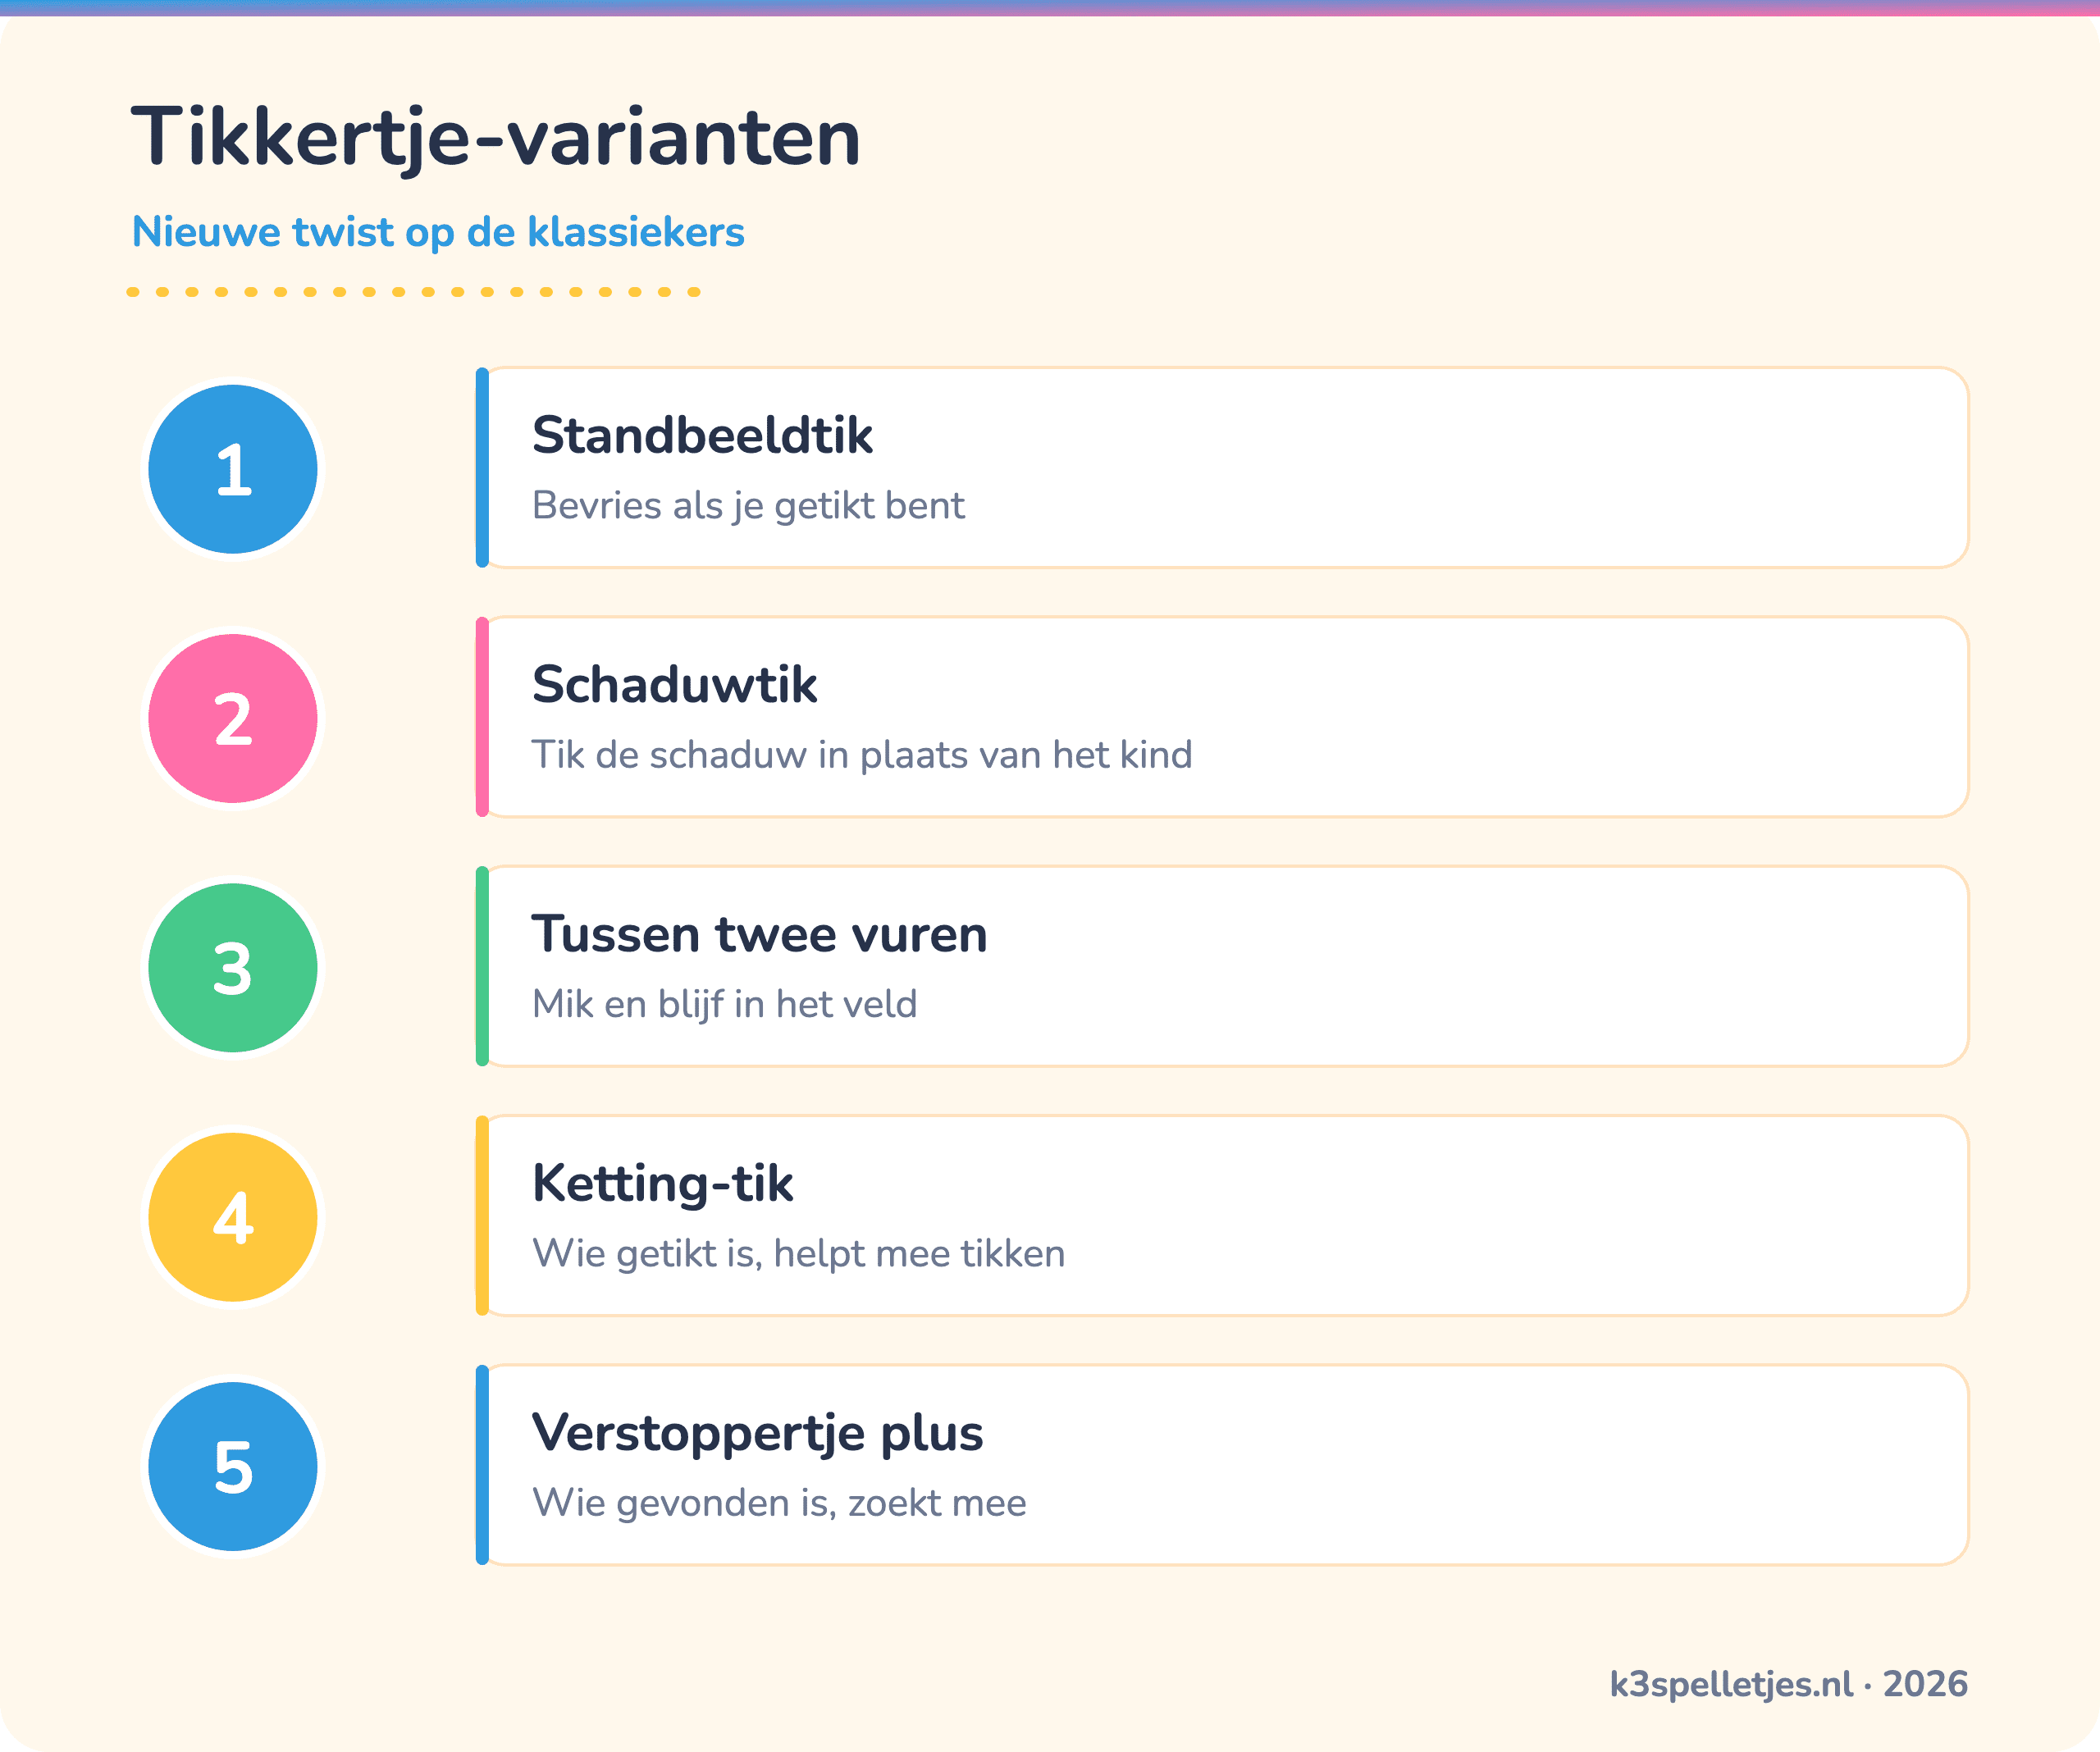Screen dimensions: 2100x1752
Task: Select the Schaduwtik heading
Action: click(674, 685)
